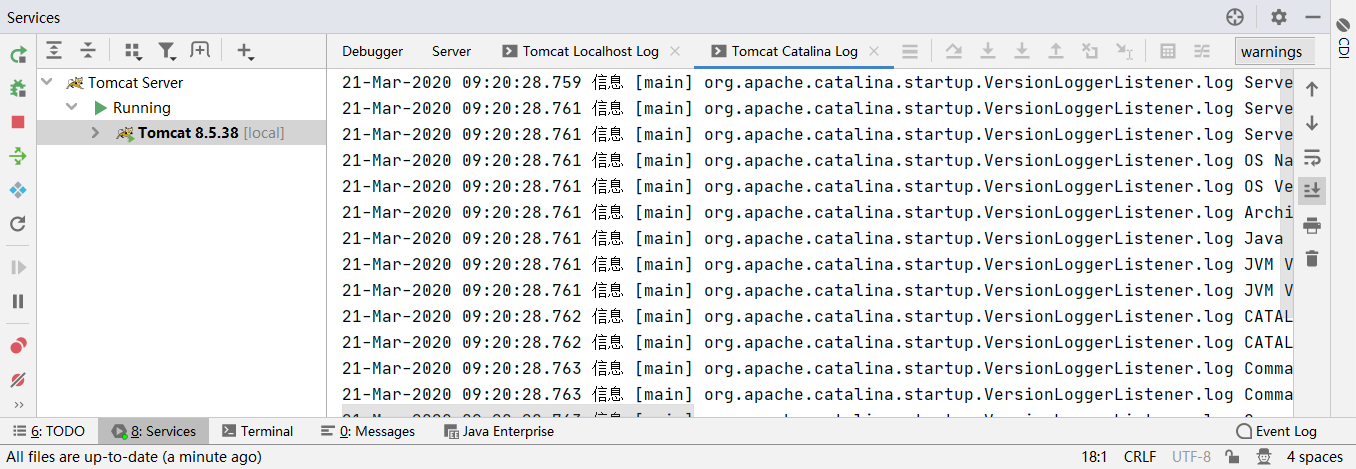
Task: Toggle soft-wrap in log view
Action: click(1312, 157)
